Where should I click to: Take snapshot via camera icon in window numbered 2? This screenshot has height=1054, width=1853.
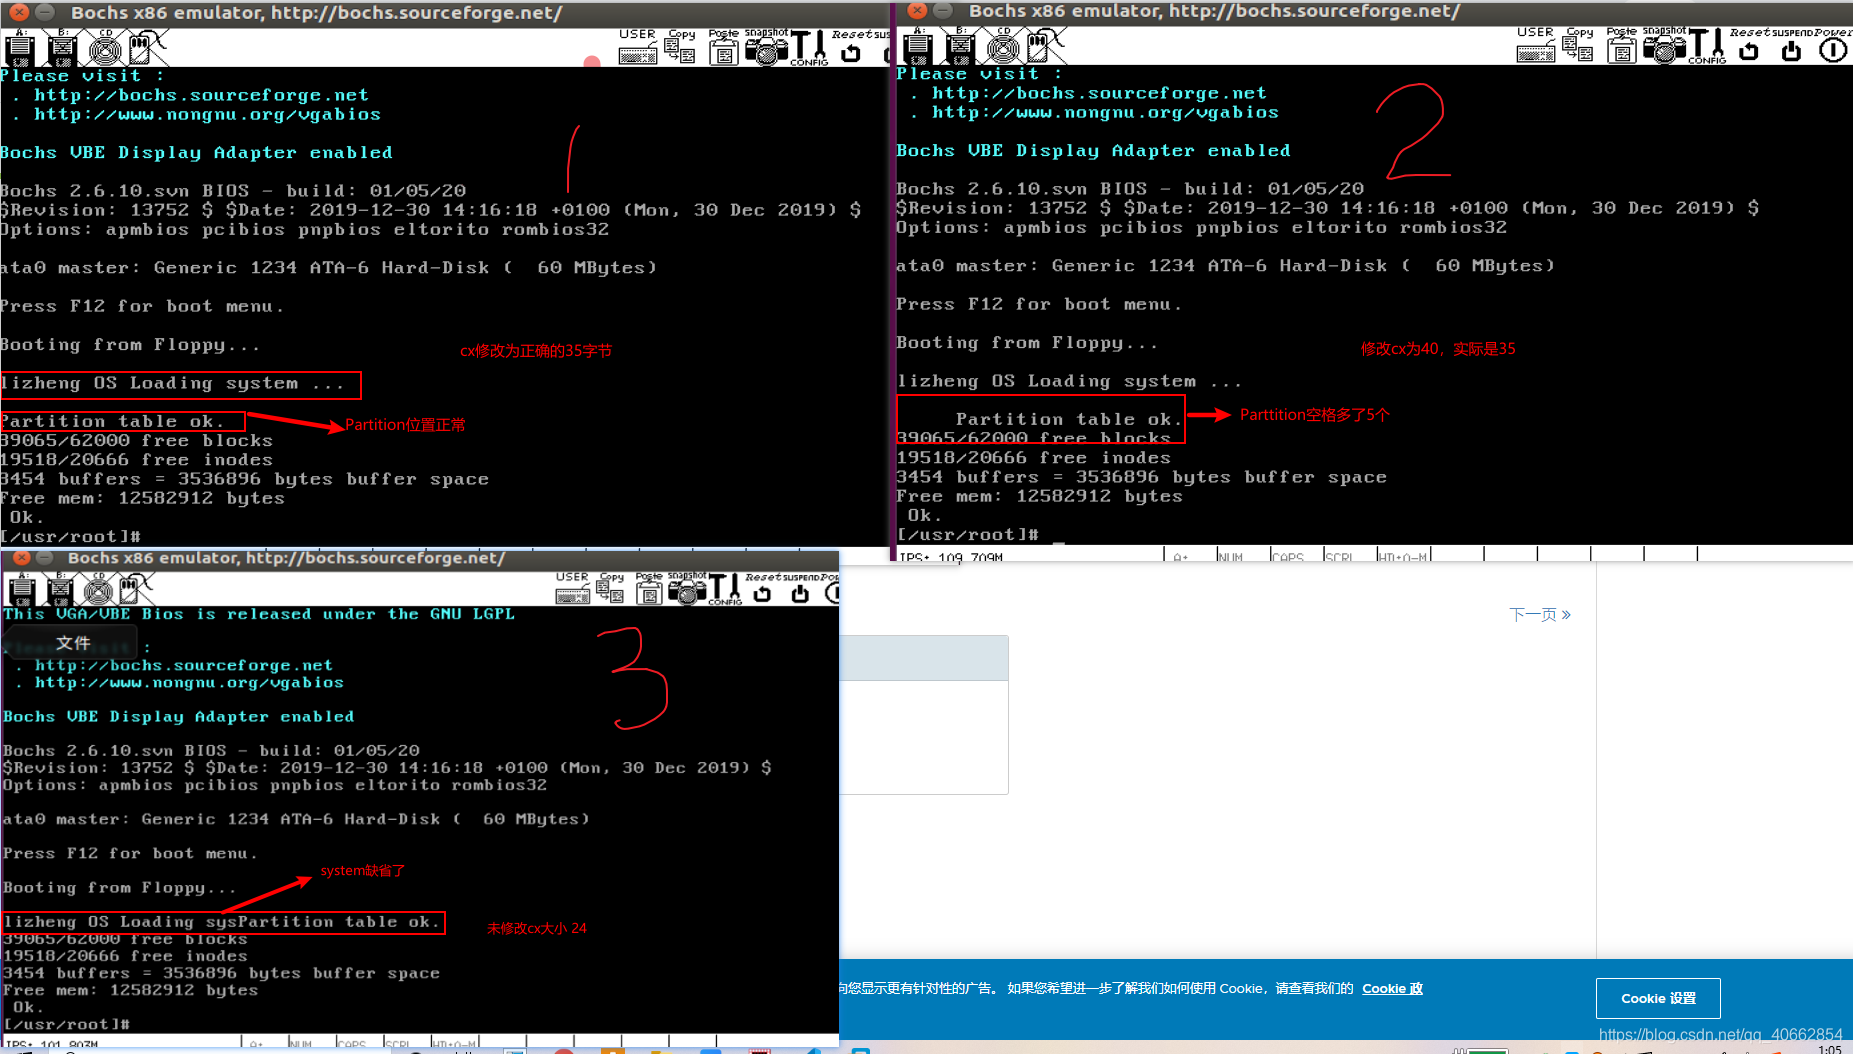pyautogui.click(x=1664, y=46)
